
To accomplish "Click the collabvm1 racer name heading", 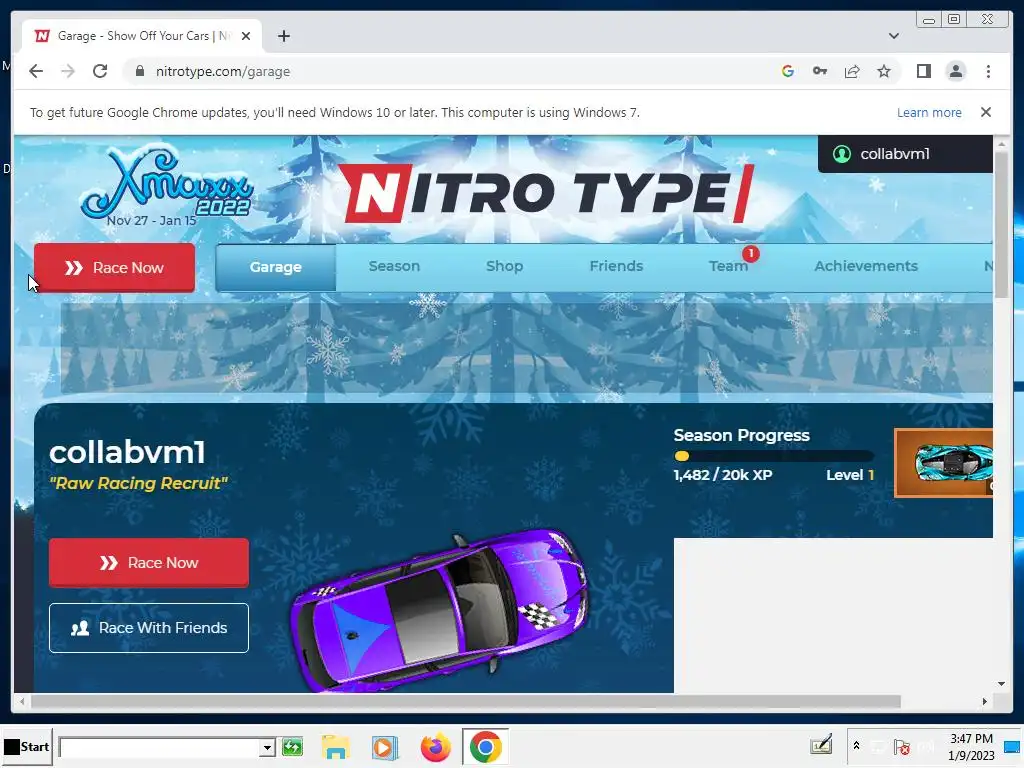I will pyautogui.click(x=127, y=452).
